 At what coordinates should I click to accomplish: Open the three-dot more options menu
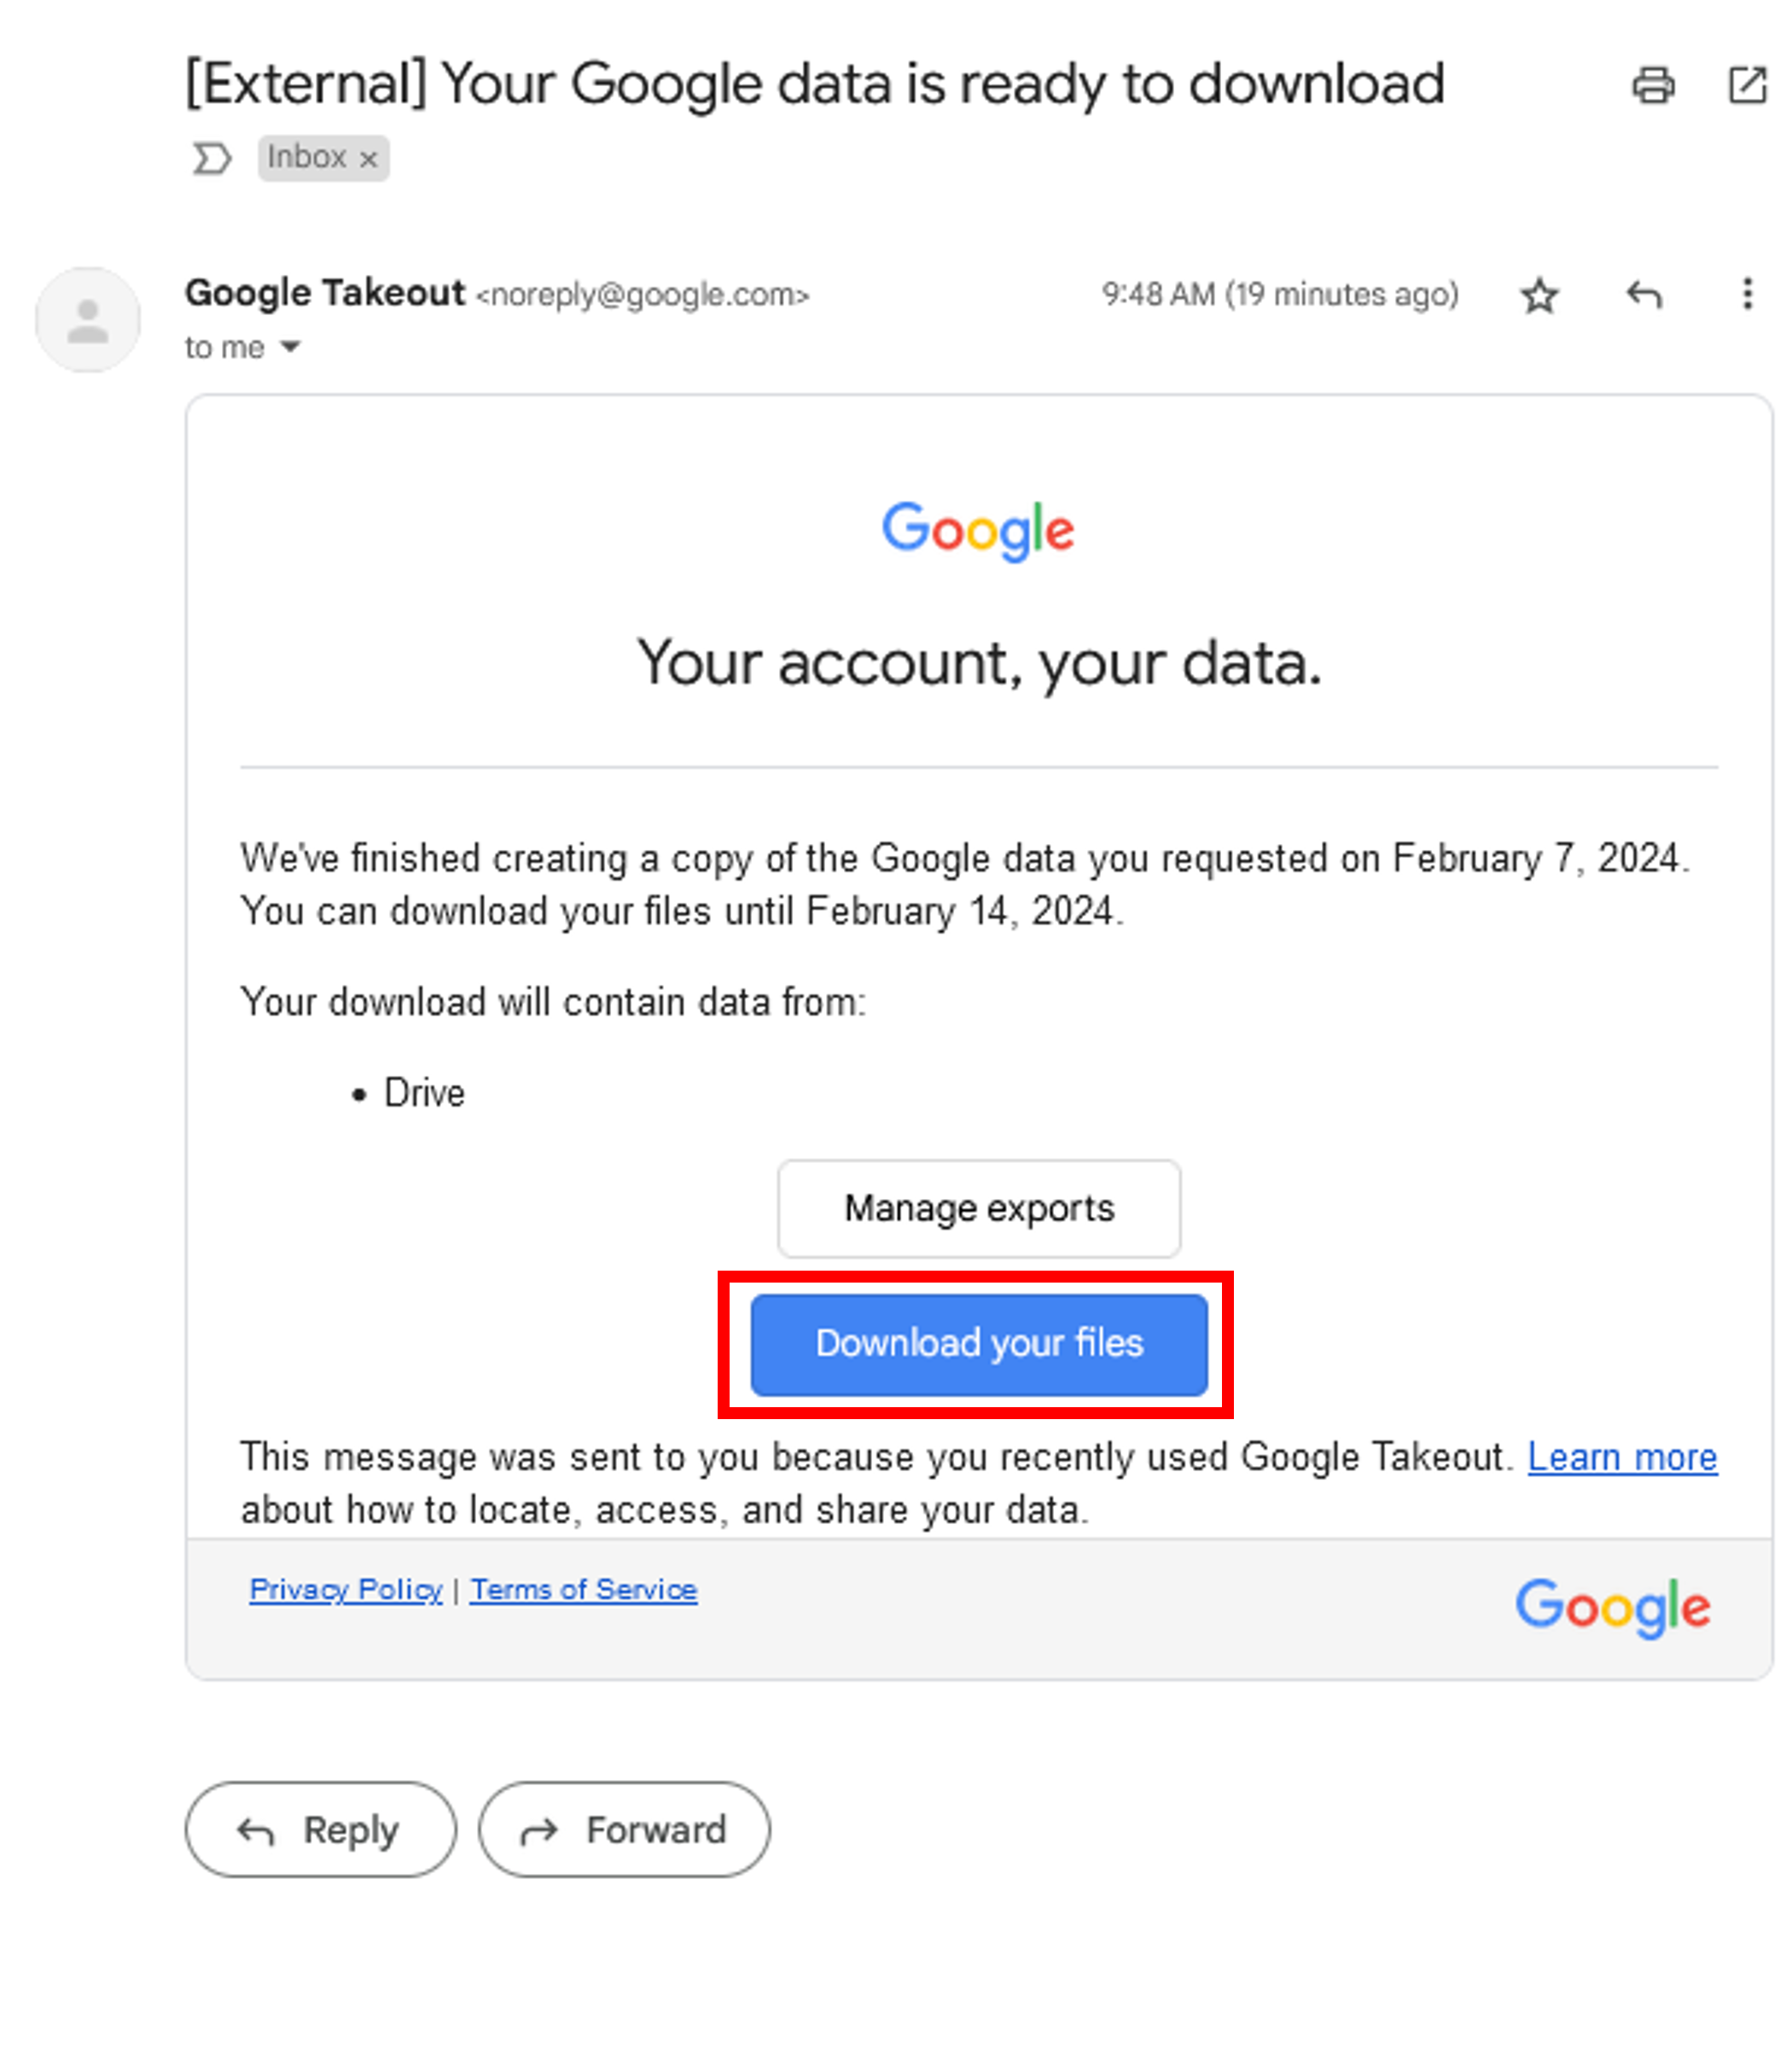(x=1747, y=294)
